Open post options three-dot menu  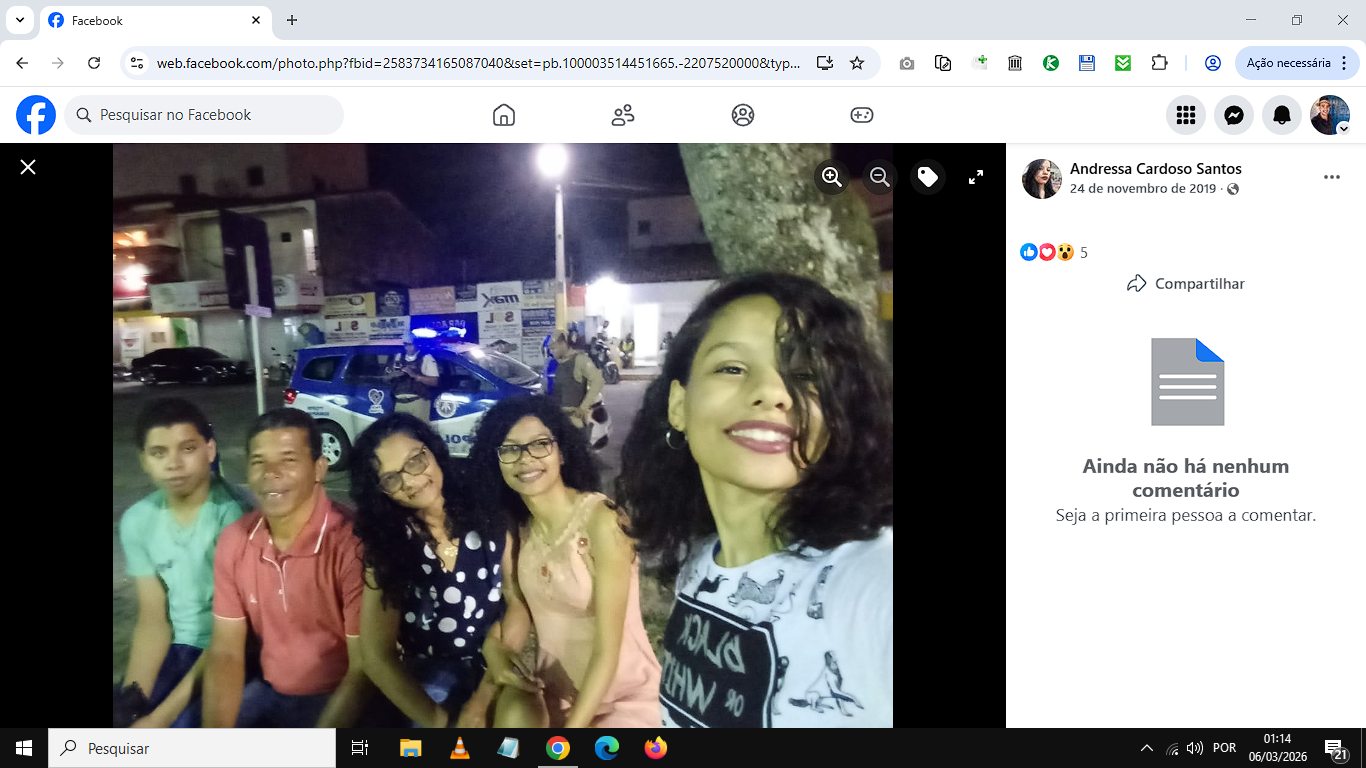[1331, 177]
